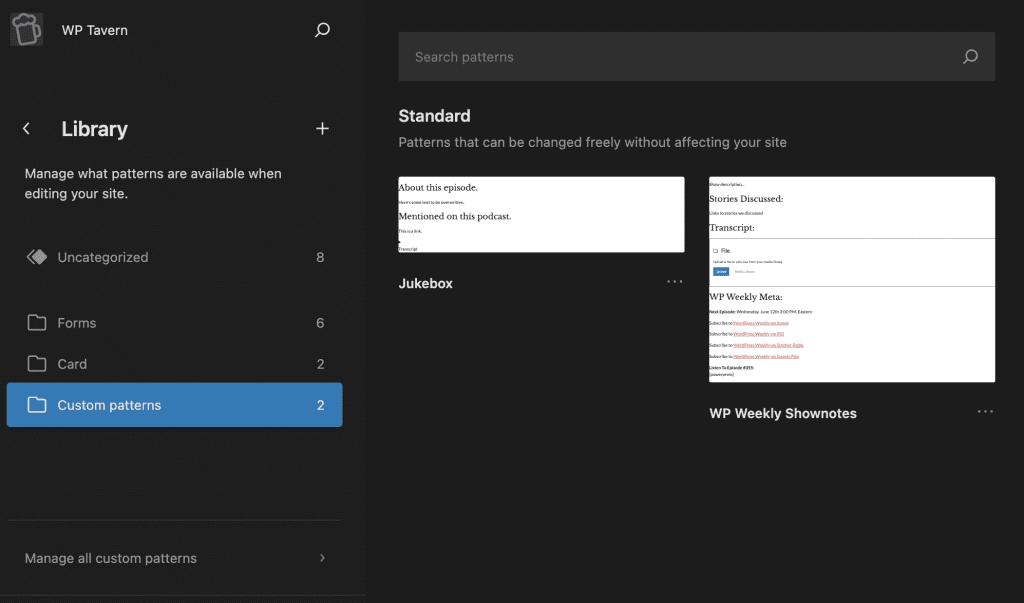Open the sidebar command search icon

(x=322, y=30)
